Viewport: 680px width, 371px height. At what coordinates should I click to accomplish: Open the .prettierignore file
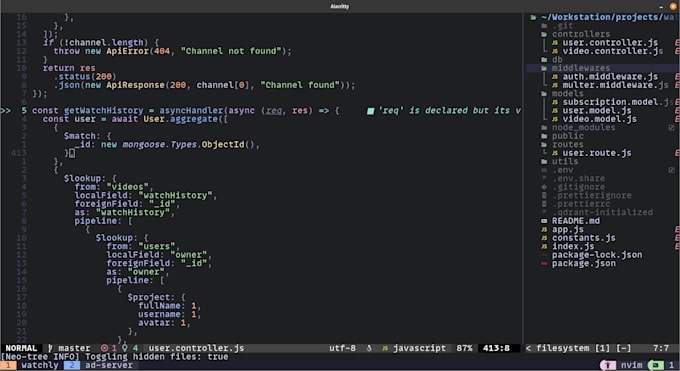tap(592, 195)
